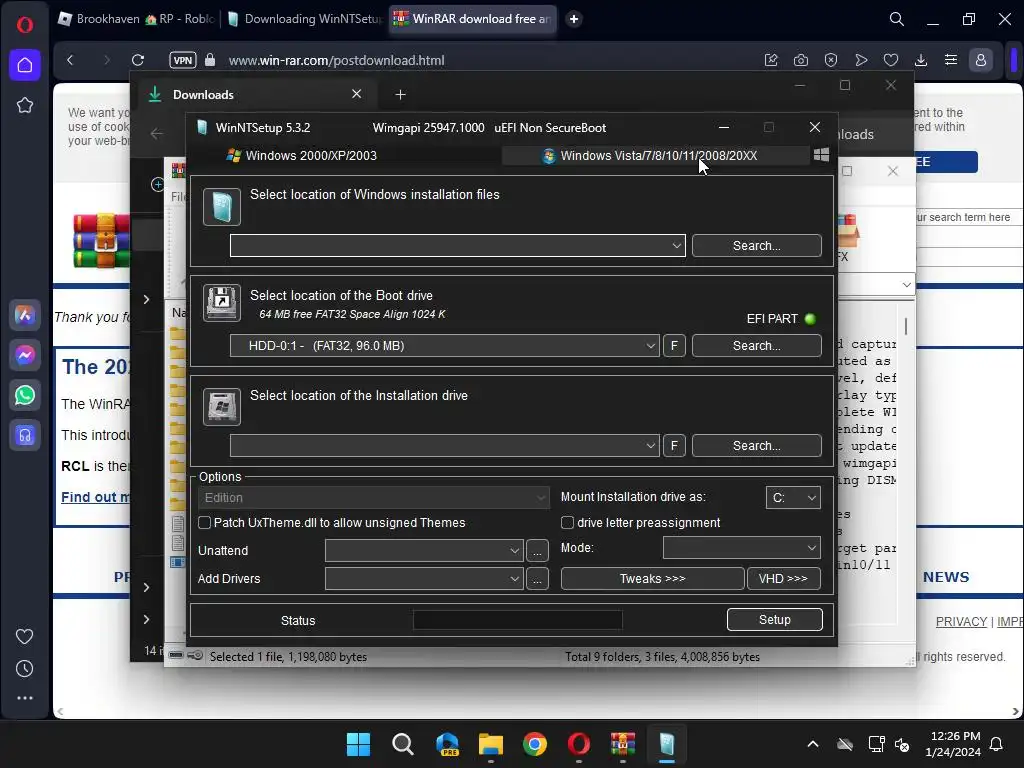Open the Tweaks >>> panel
1024x768 pixels.
[652, 579]
